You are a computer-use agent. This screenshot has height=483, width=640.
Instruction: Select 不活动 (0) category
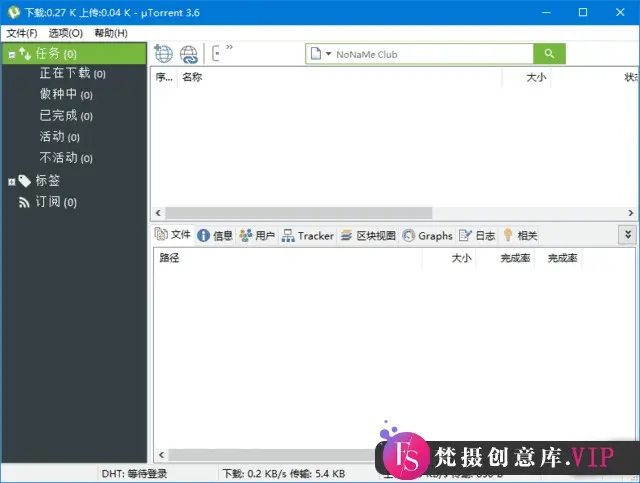(66, 158)
